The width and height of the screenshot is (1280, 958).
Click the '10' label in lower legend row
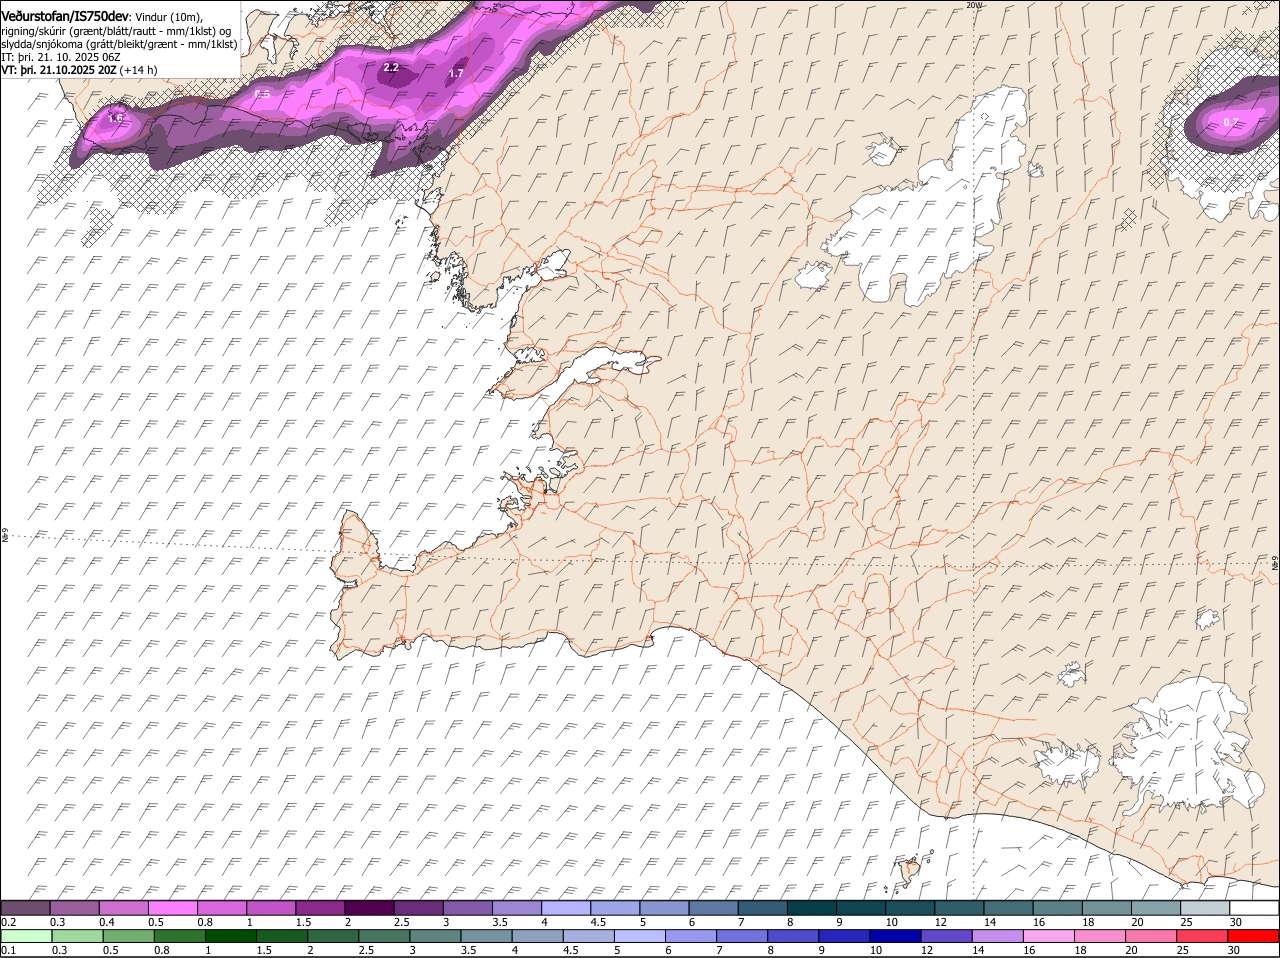point(876,950)
